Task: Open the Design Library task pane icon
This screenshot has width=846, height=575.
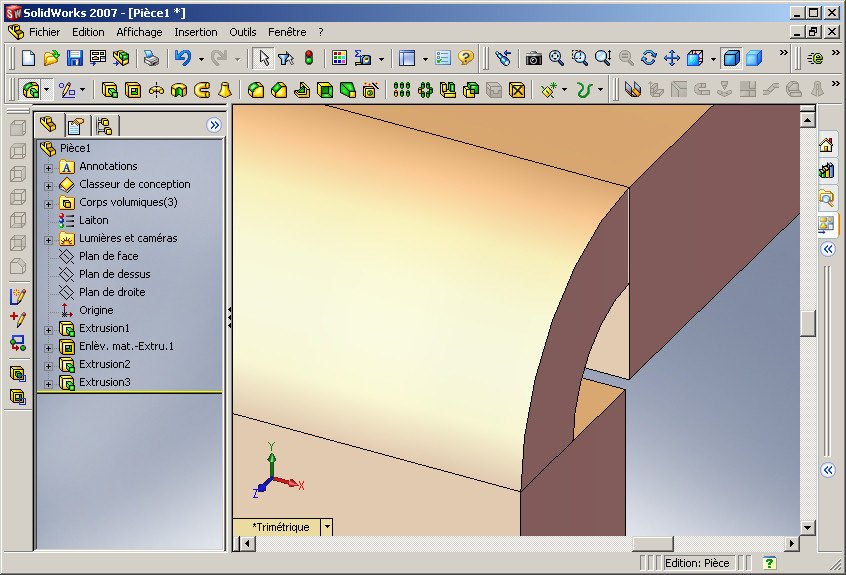Action: (x=826, y=171)
